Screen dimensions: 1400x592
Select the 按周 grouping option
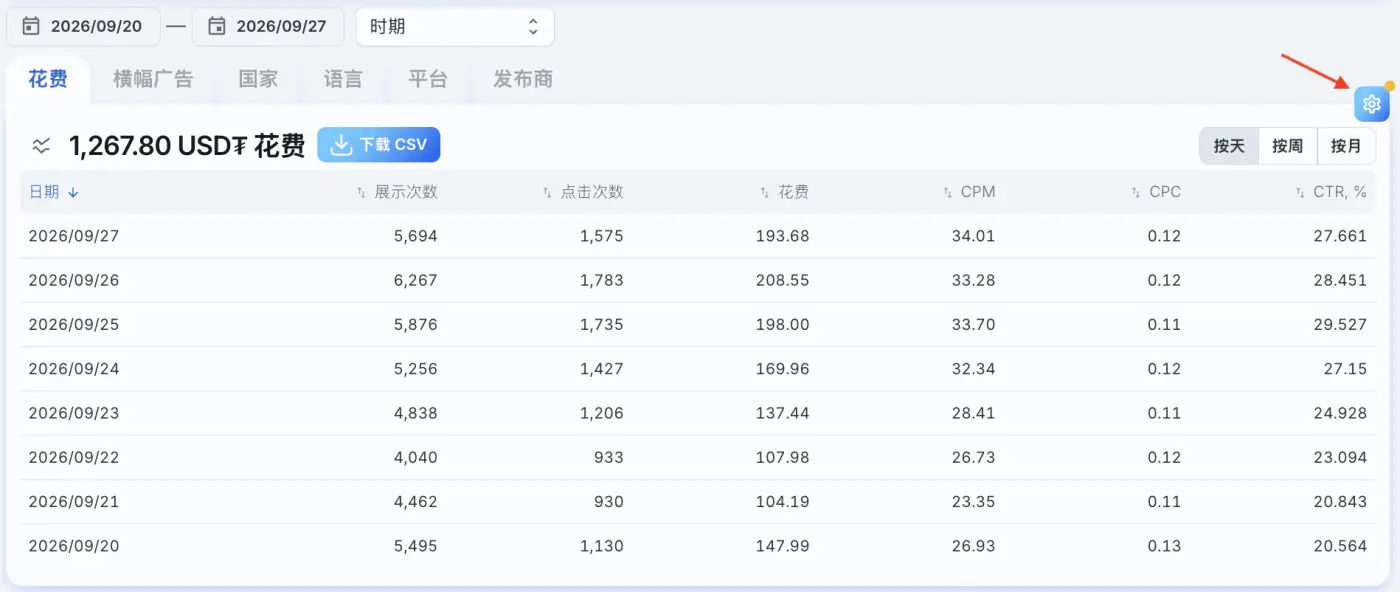[1288, 146]
